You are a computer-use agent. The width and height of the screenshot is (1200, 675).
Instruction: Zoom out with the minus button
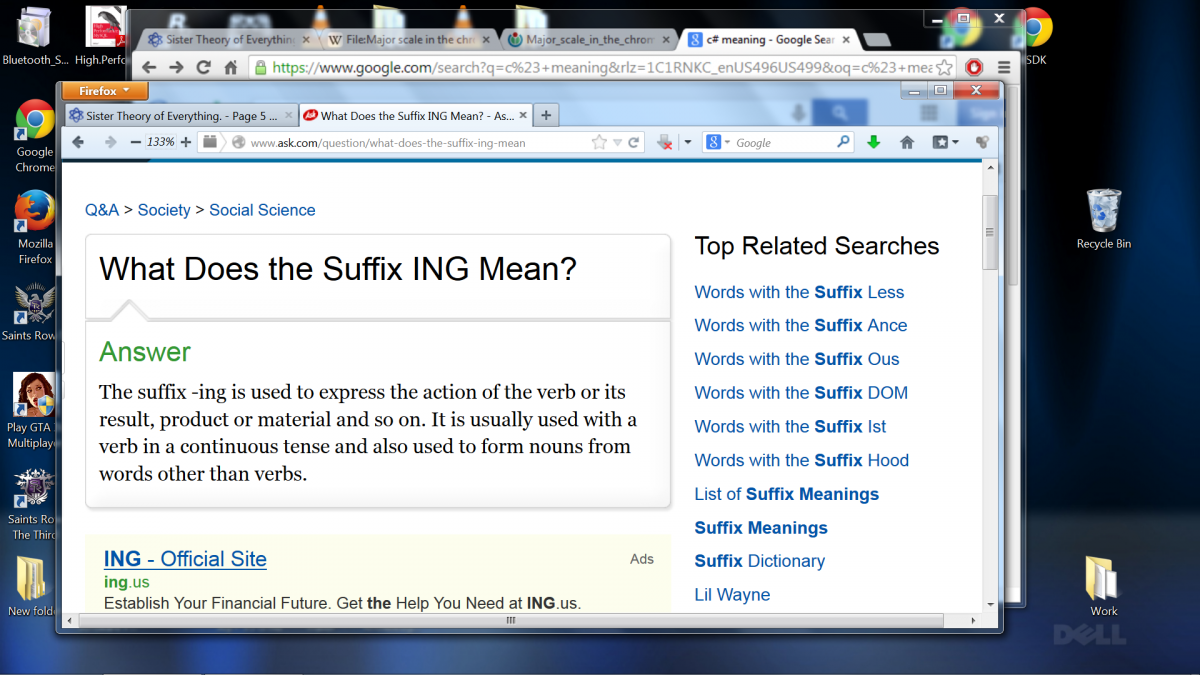click(136, 142)
